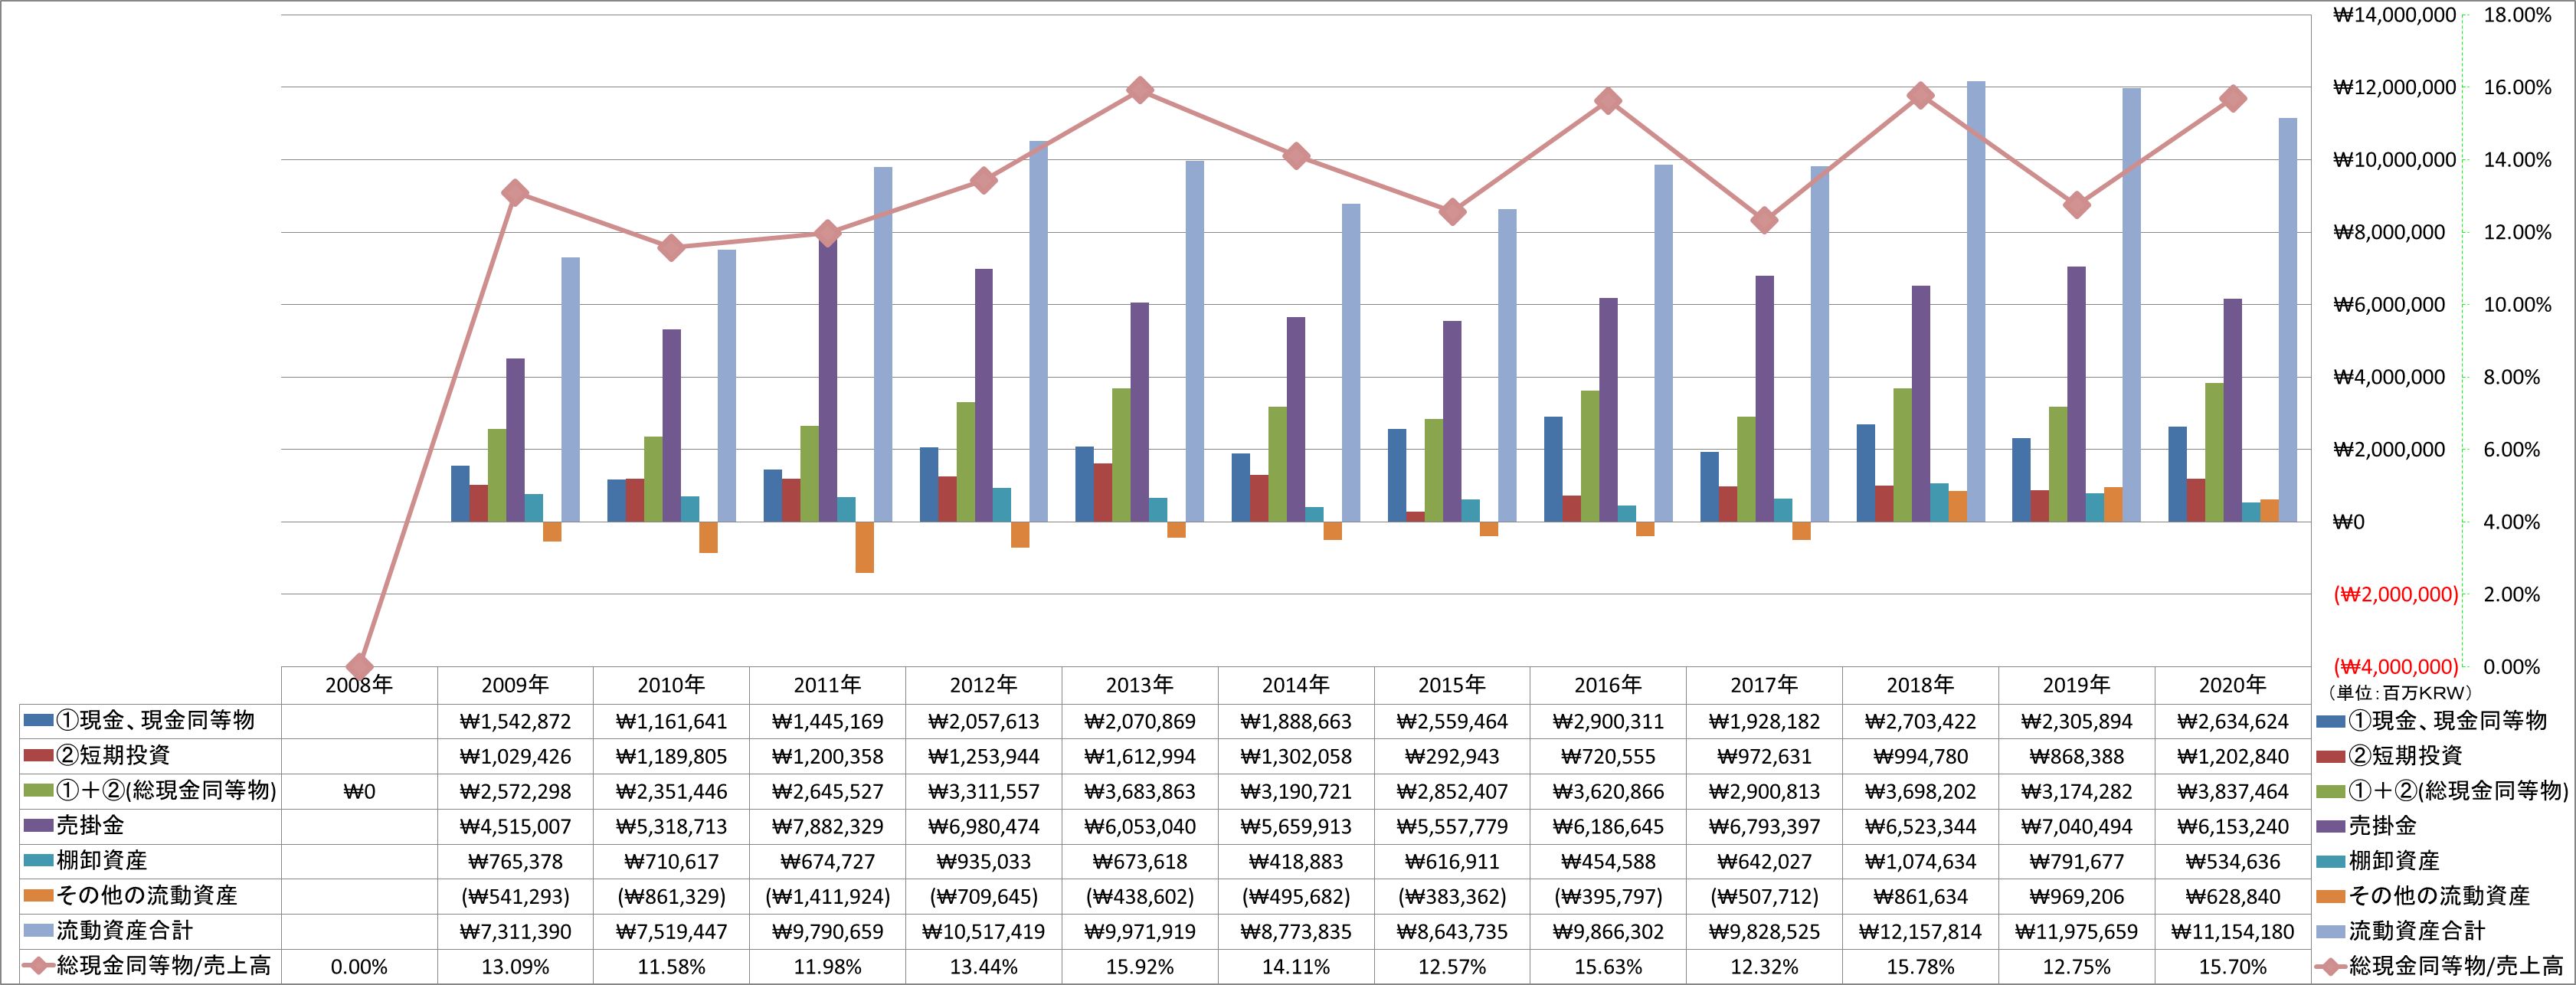The image size is (2576, 985).
Task: Click the teal swatch beside the left 棚卸資産 row label
Action: coord(38,860)
